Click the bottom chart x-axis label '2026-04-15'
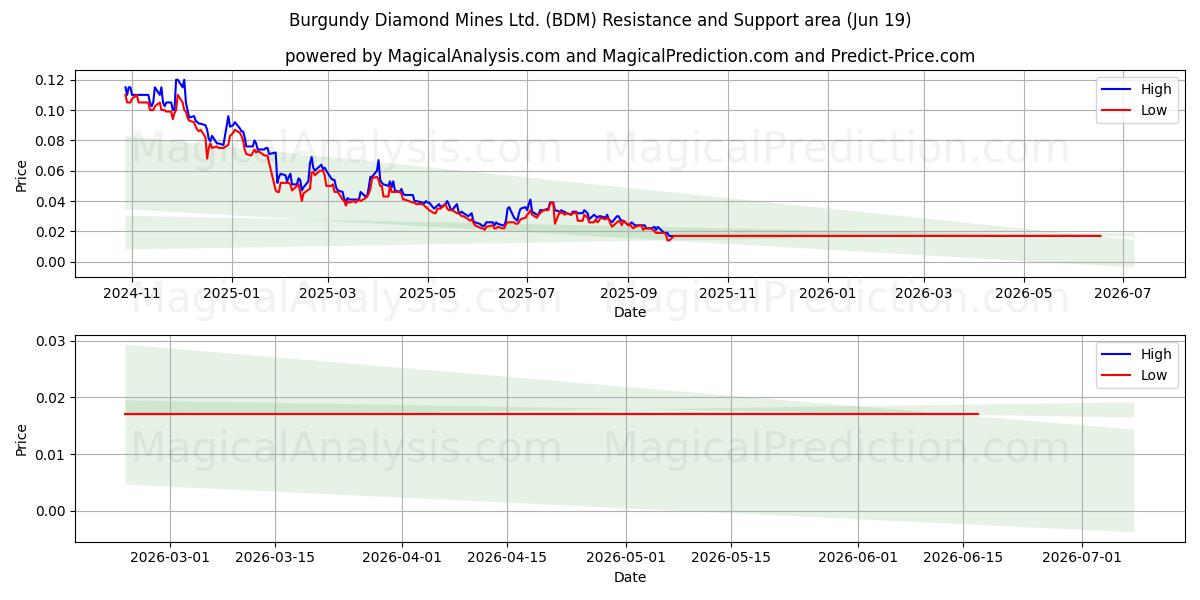Image resolution: width=1200 pixels, height=600 pixels. (x=507, y=560)
